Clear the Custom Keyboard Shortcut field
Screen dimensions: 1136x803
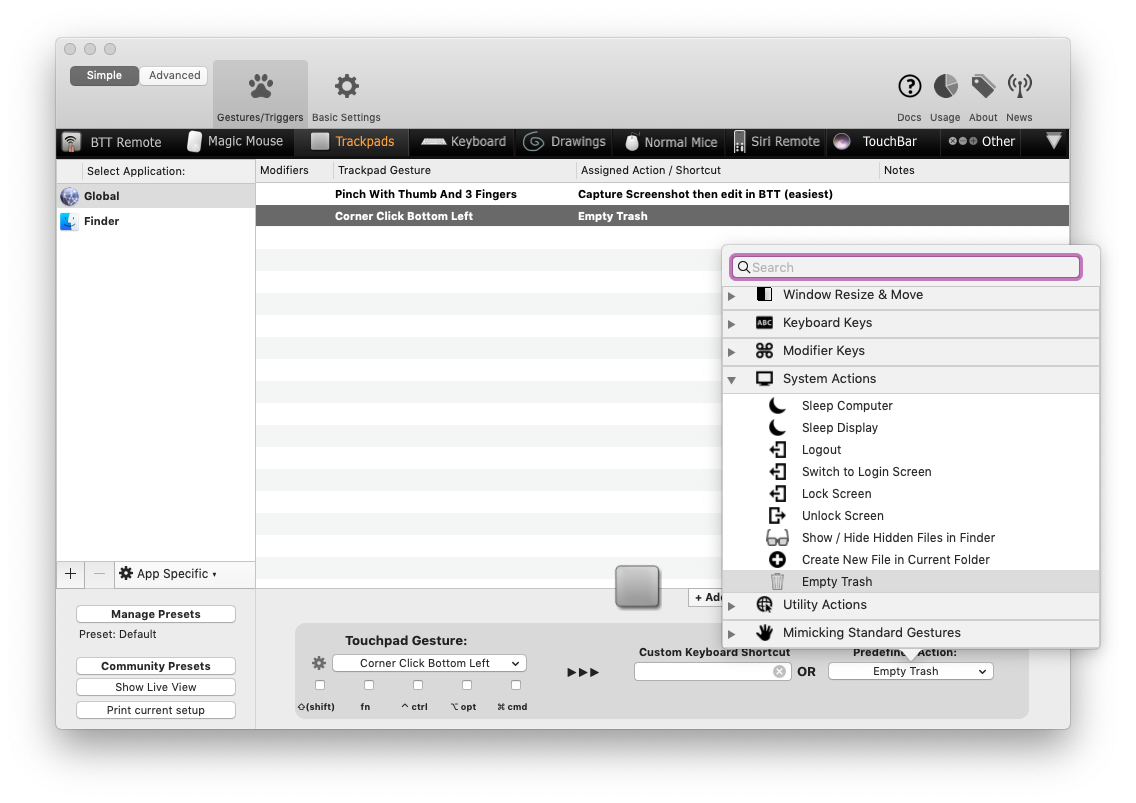click(x=780, y=672)
